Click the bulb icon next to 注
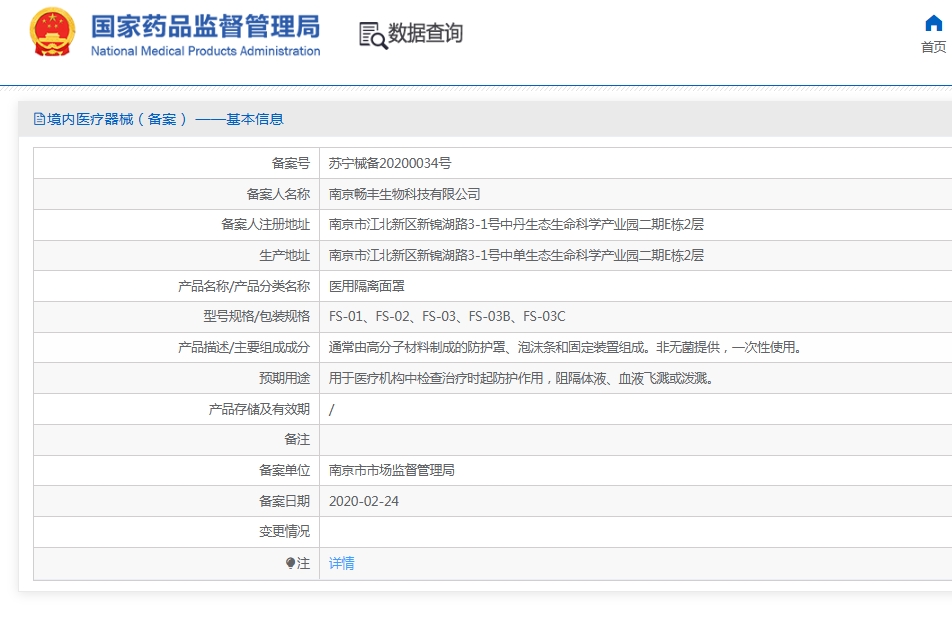This screenshot has width=952, height=618. [290, 563]
